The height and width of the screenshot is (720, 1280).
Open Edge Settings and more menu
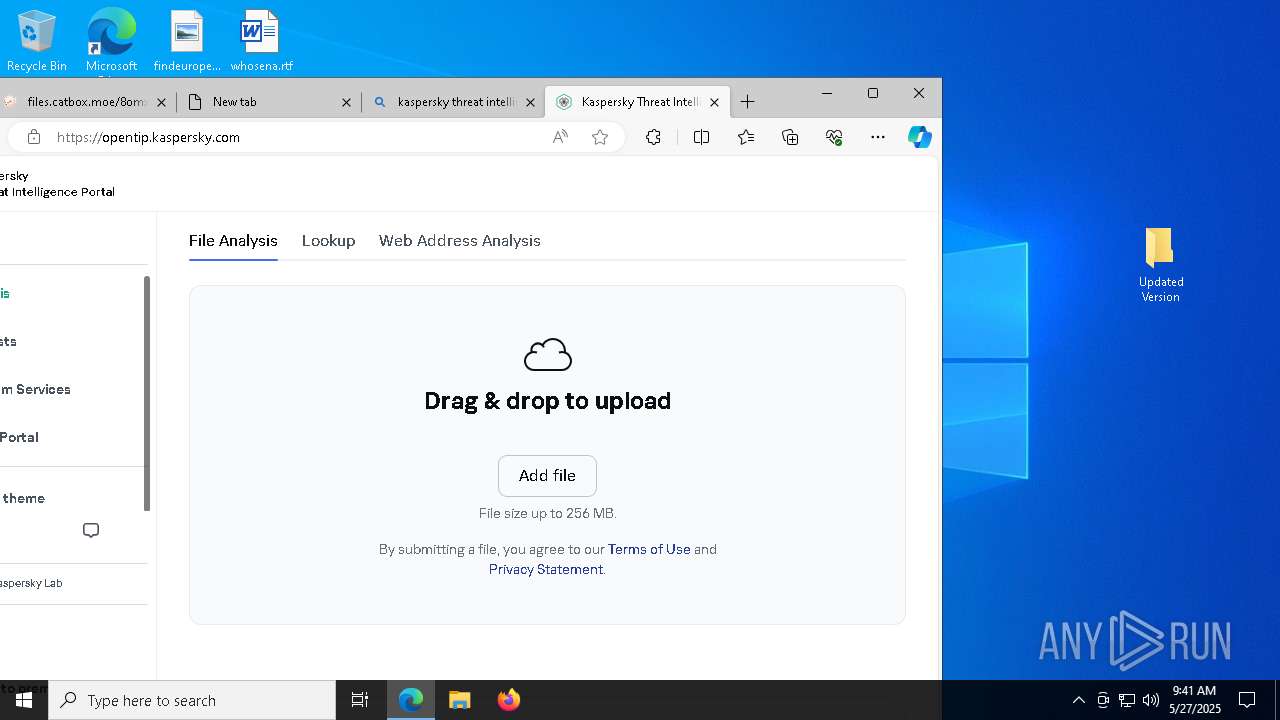point(878,137)
